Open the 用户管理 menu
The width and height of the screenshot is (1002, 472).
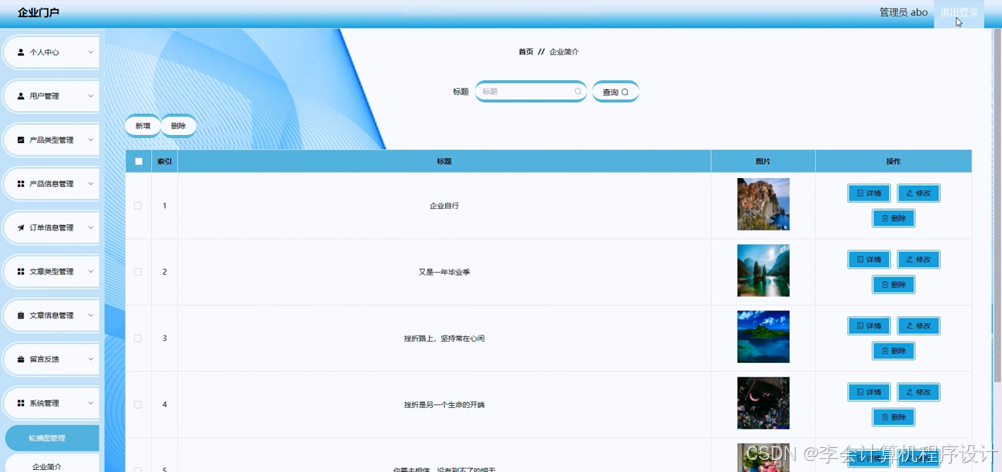click(x=52, y=96)
